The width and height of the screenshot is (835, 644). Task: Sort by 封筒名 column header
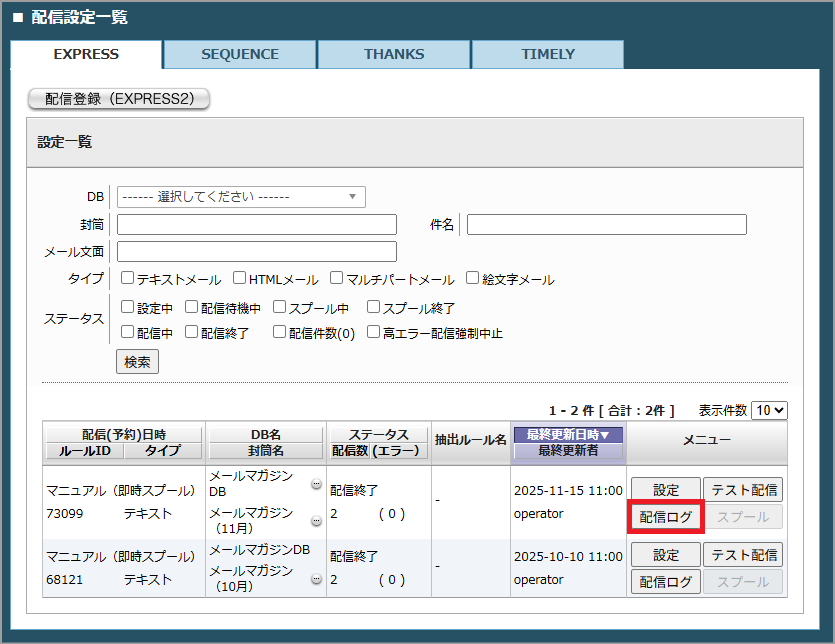click(x=266, y=451)
